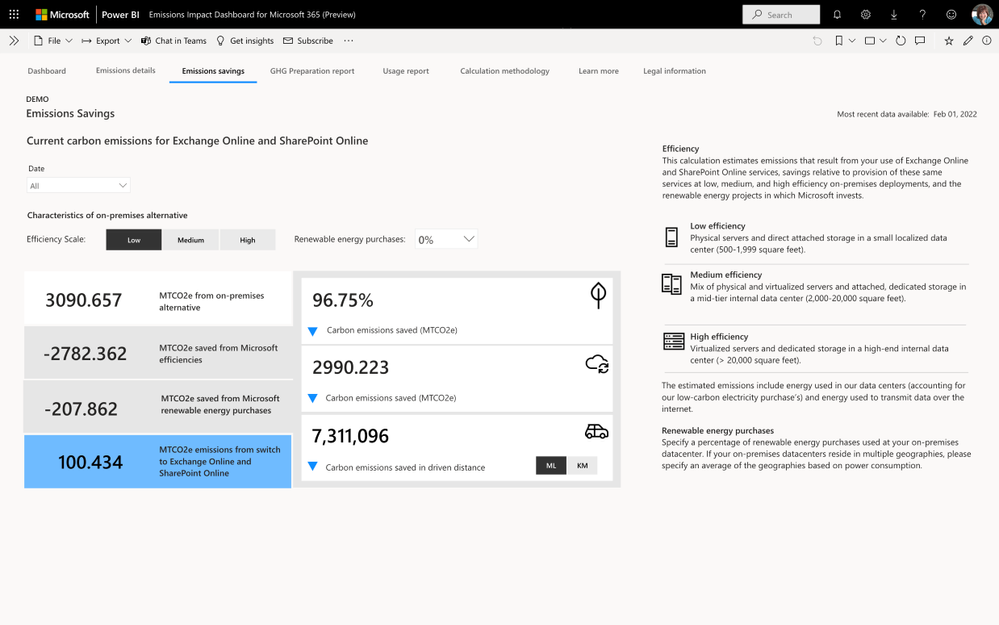
Task: Click Chat in Teams
Action: pos(173,41)
